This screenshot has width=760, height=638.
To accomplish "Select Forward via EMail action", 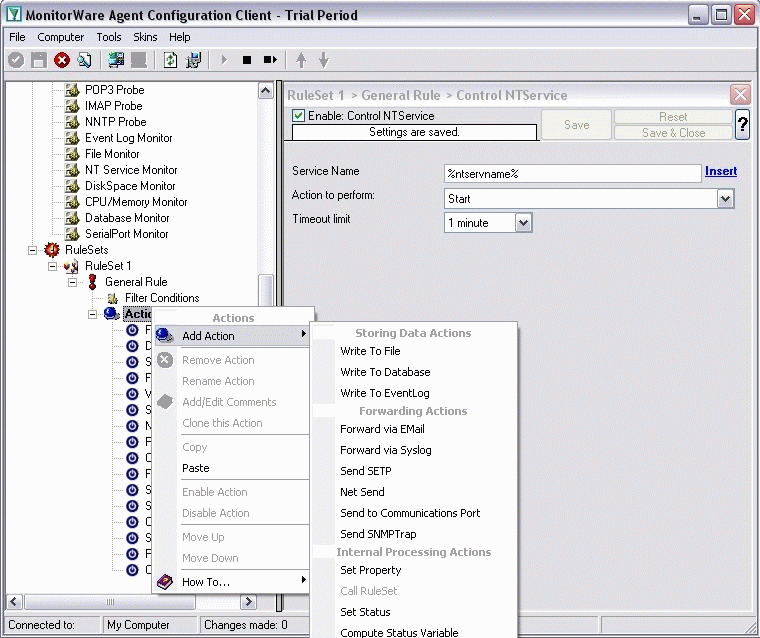I will (x=382, y=429).
